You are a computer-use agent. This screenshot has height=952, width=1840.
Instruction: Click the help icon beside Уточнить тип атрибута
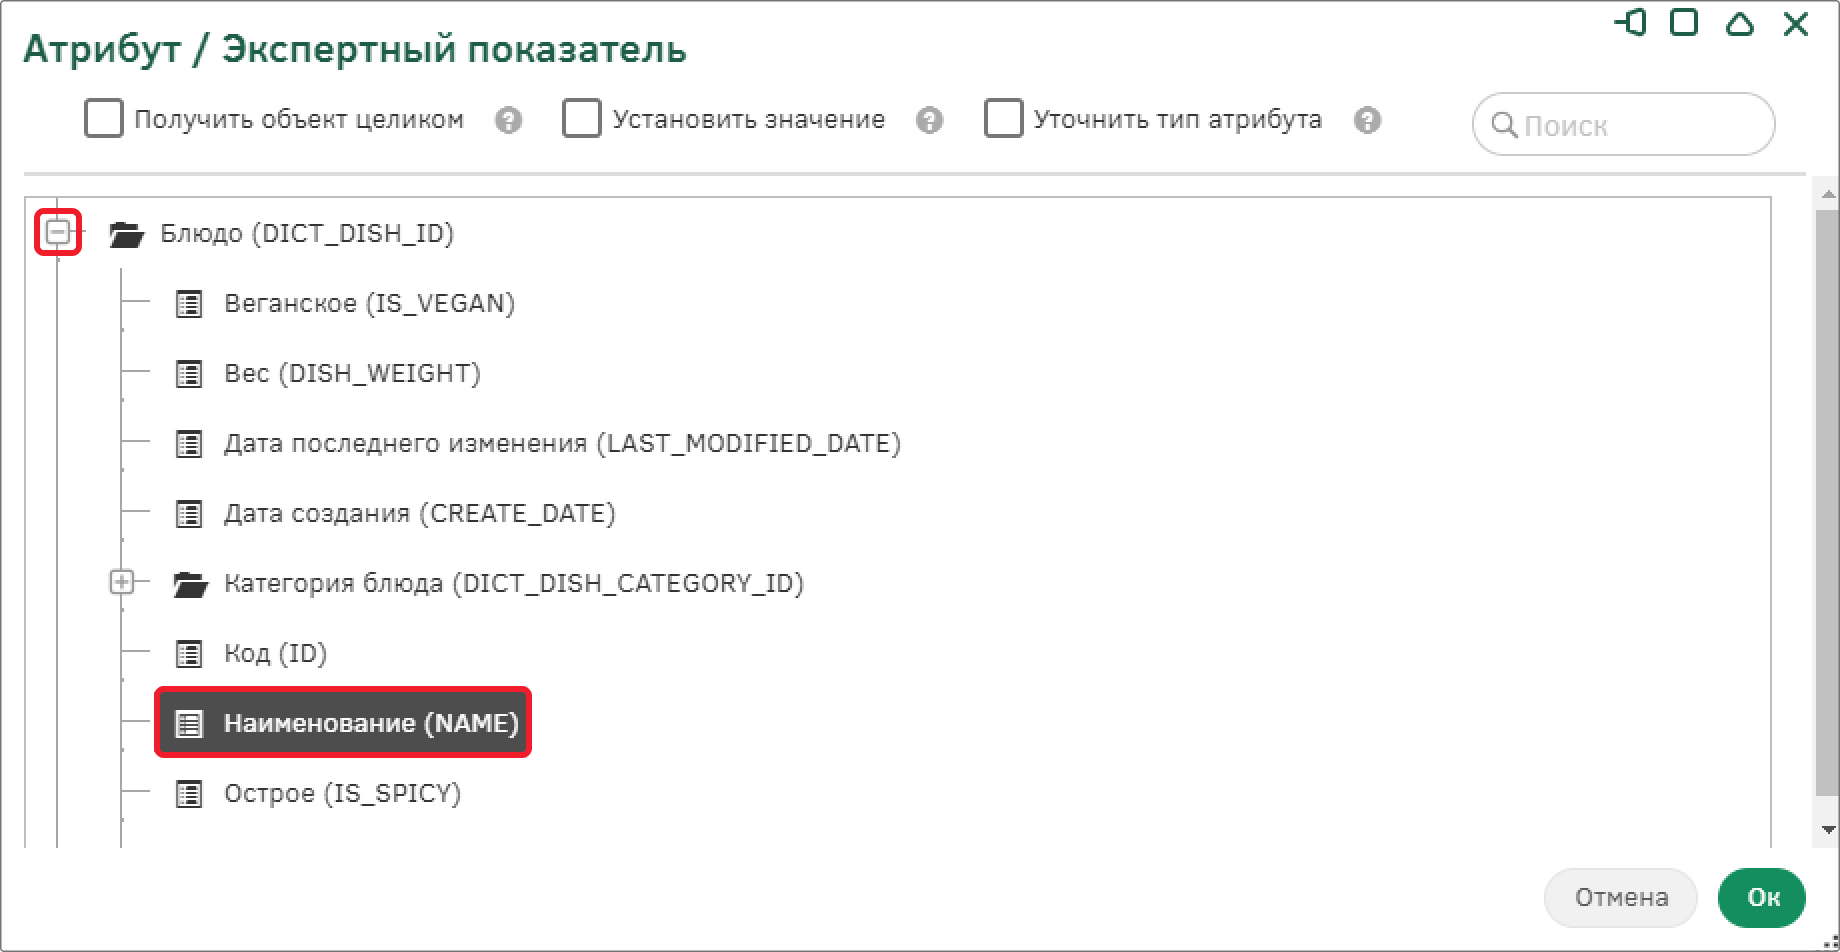[1368, 121]
